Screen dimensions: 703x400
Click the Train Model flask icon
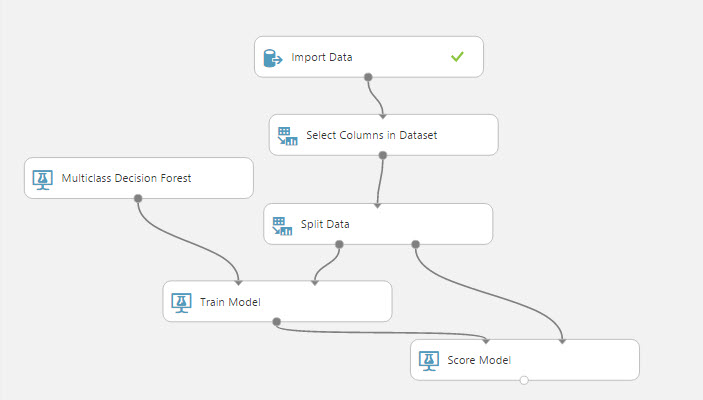(x=181, y=301)
